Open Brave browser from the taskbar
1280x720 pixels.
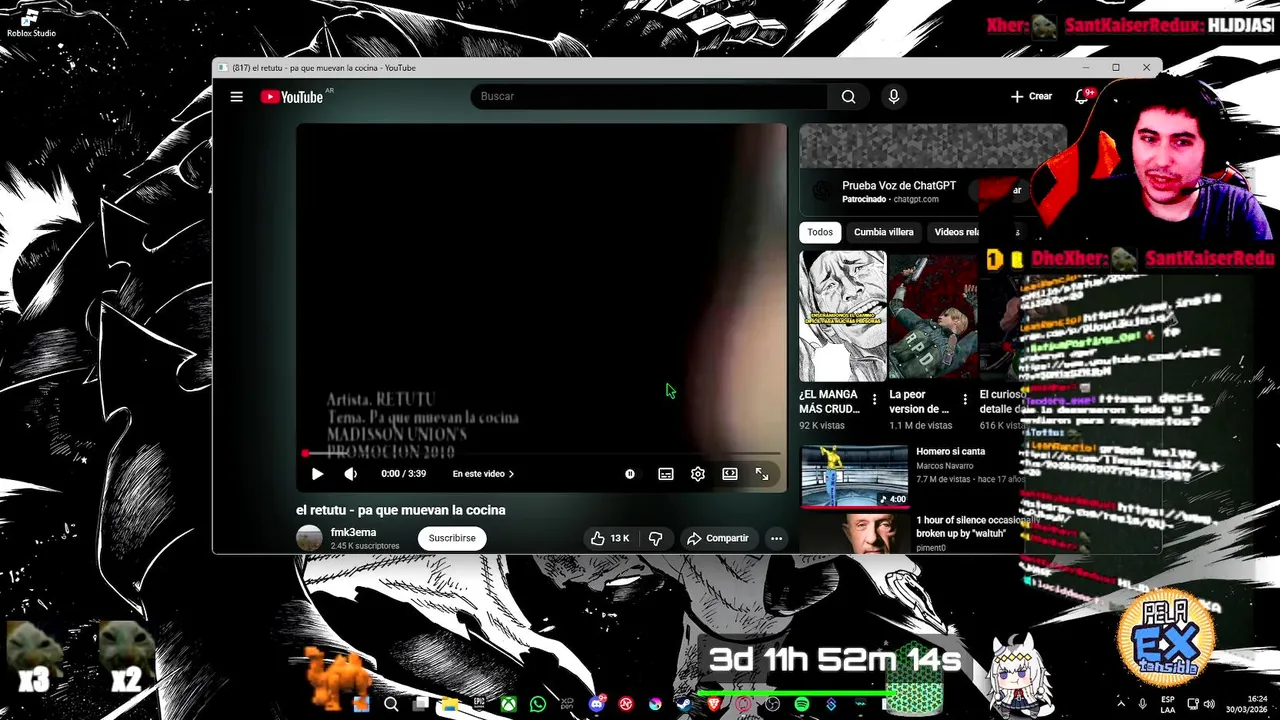pyautogui.click(x=713, y=704)
